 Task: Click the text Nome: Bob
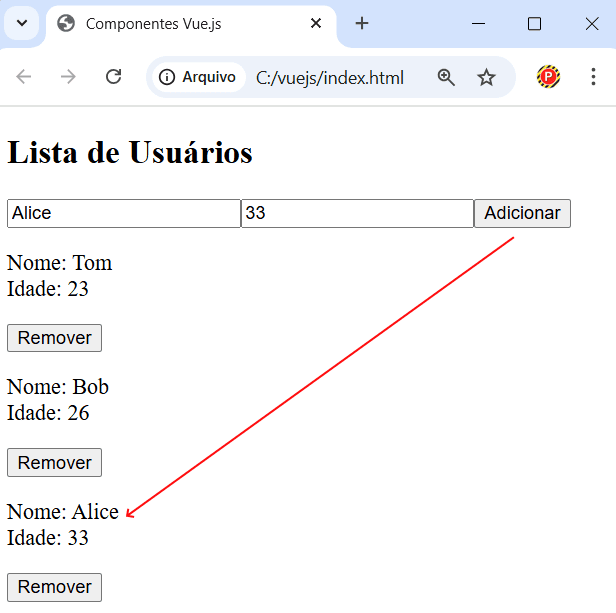click(x=58, y=387)
